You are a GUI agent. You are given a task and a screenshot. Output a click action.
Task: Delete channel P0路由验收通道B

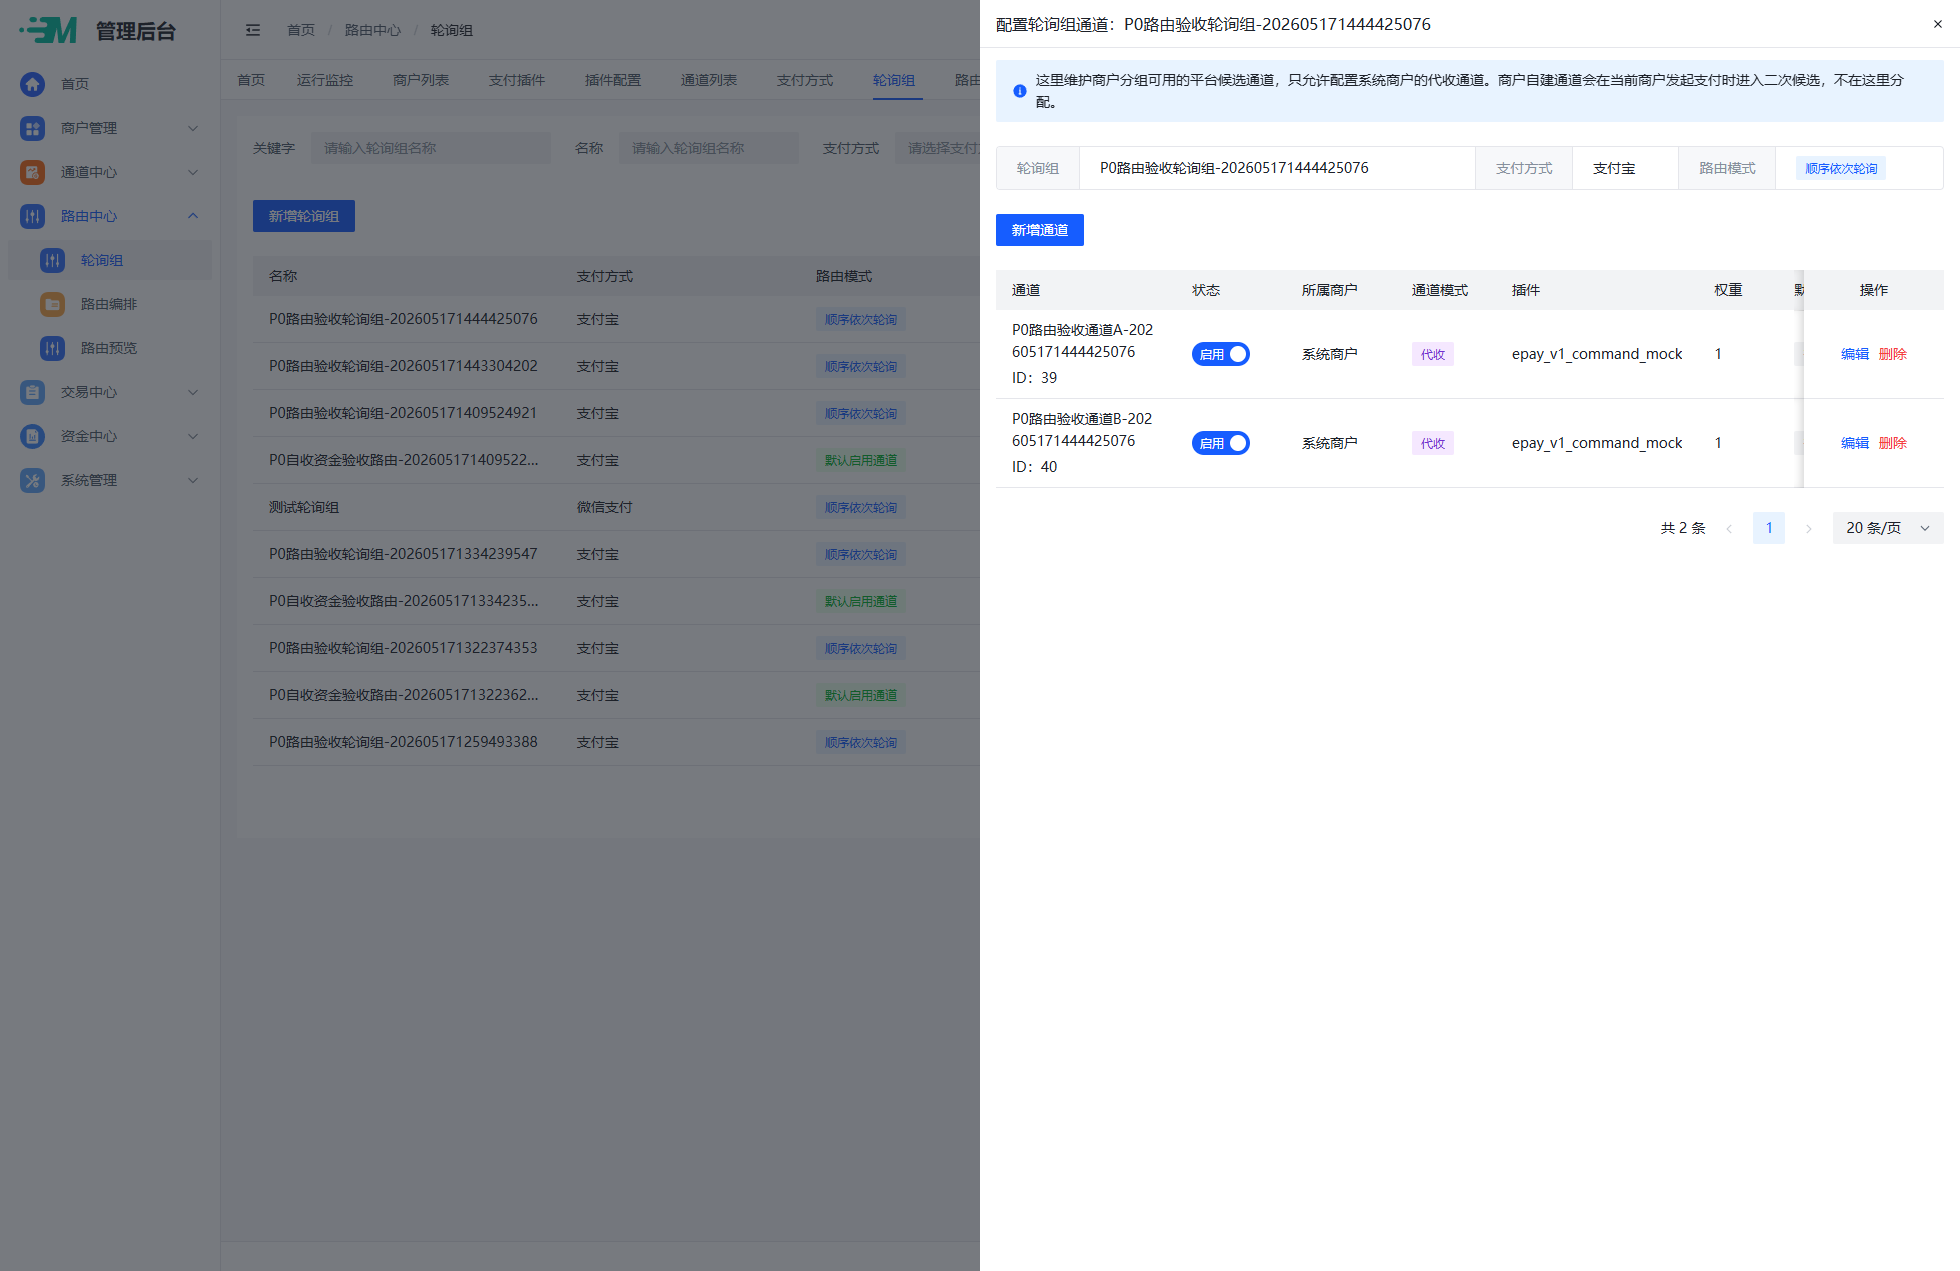coord(1892,443)
